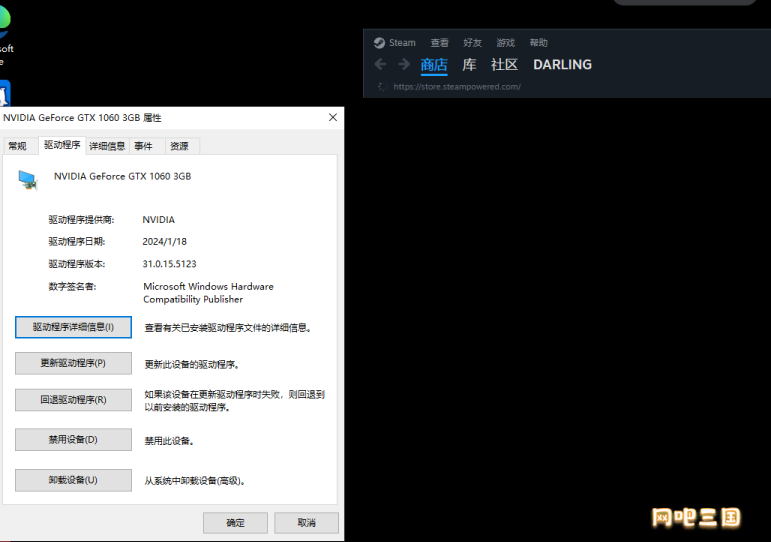Click the driver date 2024/1/18

click(165, 241)
